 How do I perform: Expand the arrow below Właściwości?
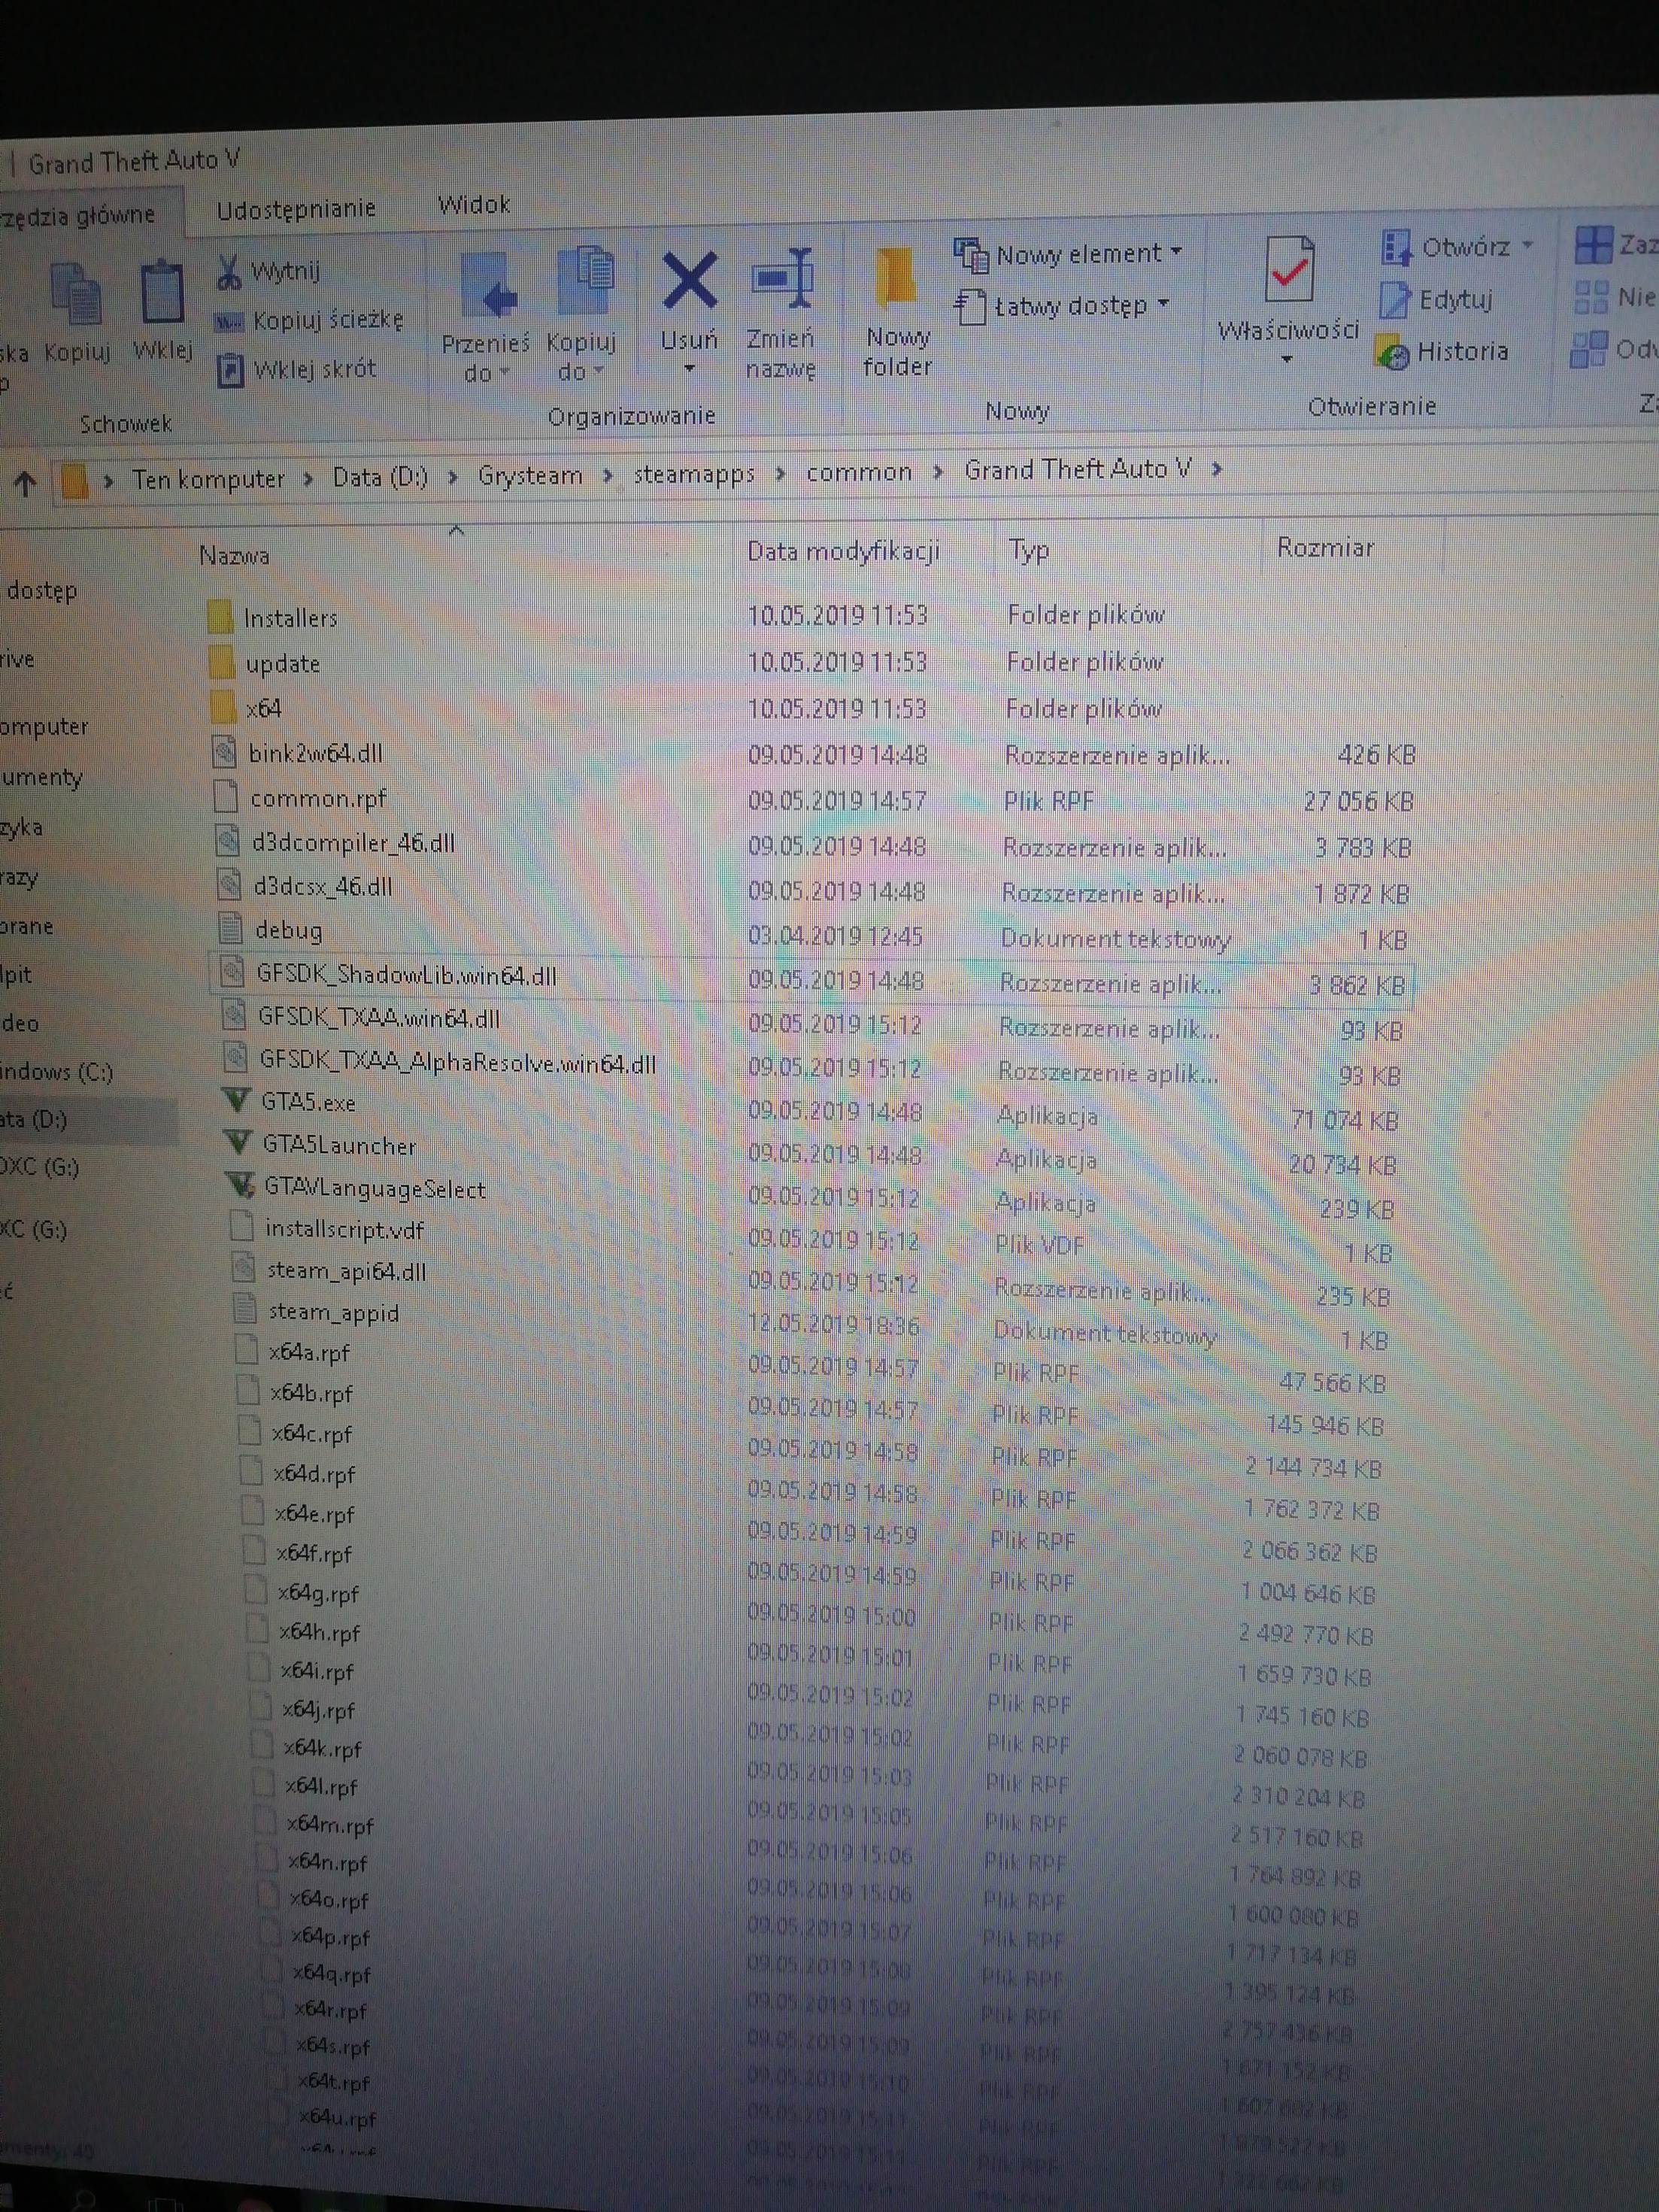(x=1287, y=359)
